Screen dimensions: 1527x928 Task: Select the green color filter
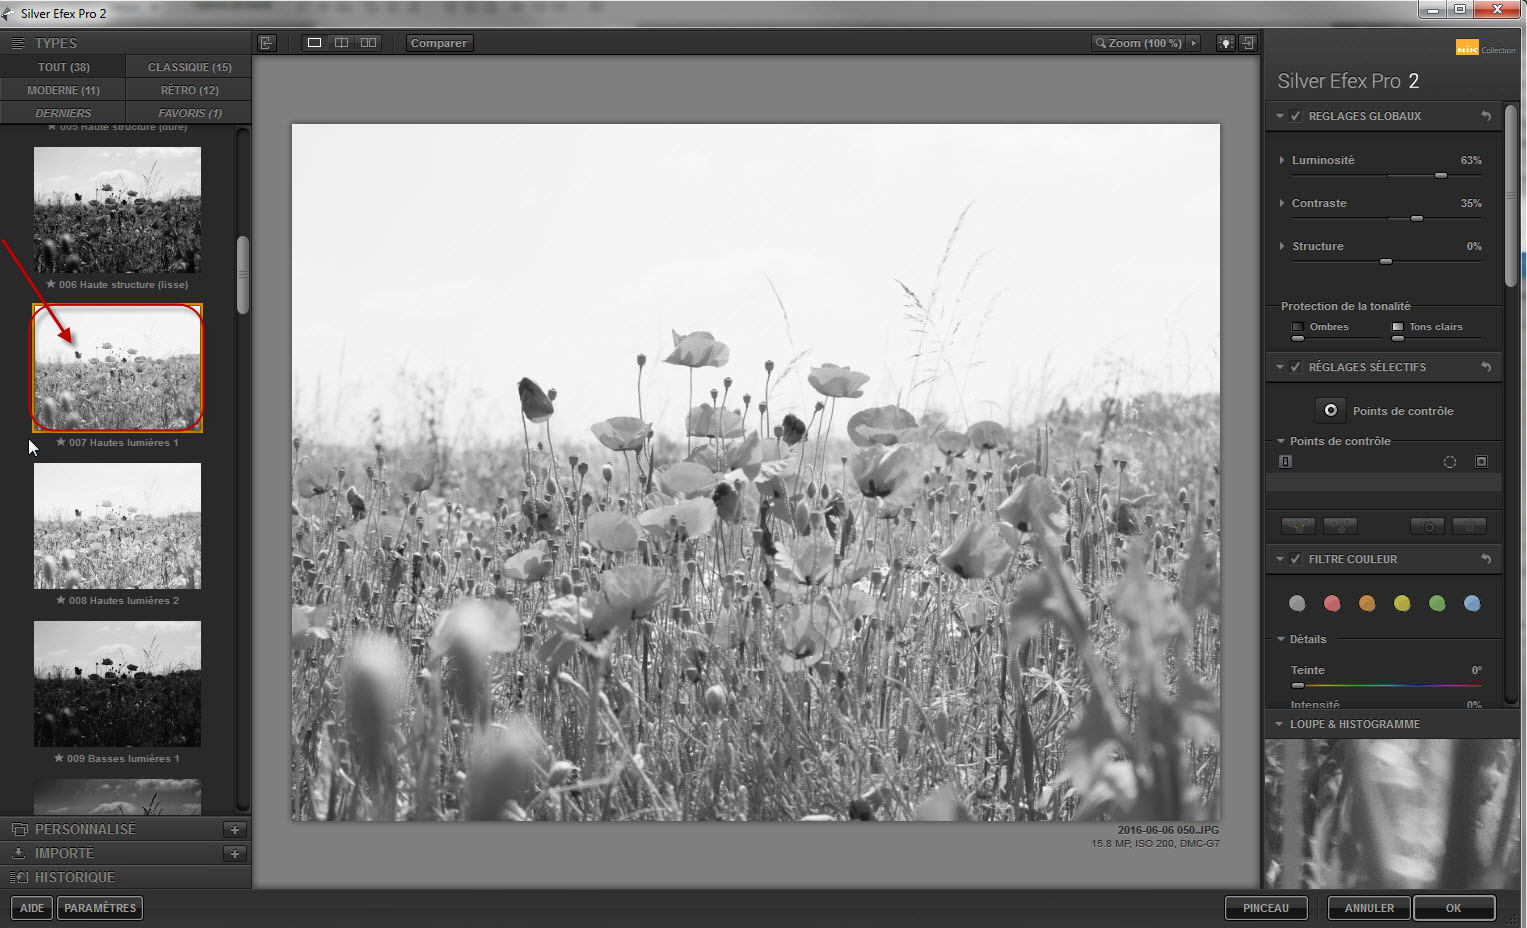(x=1437, y=603)
